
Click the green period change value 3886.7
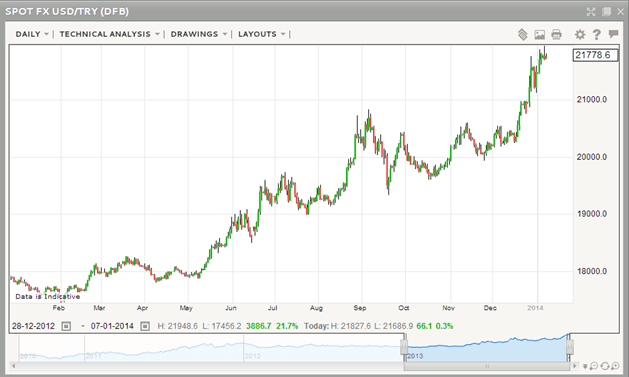pos(258,326)
